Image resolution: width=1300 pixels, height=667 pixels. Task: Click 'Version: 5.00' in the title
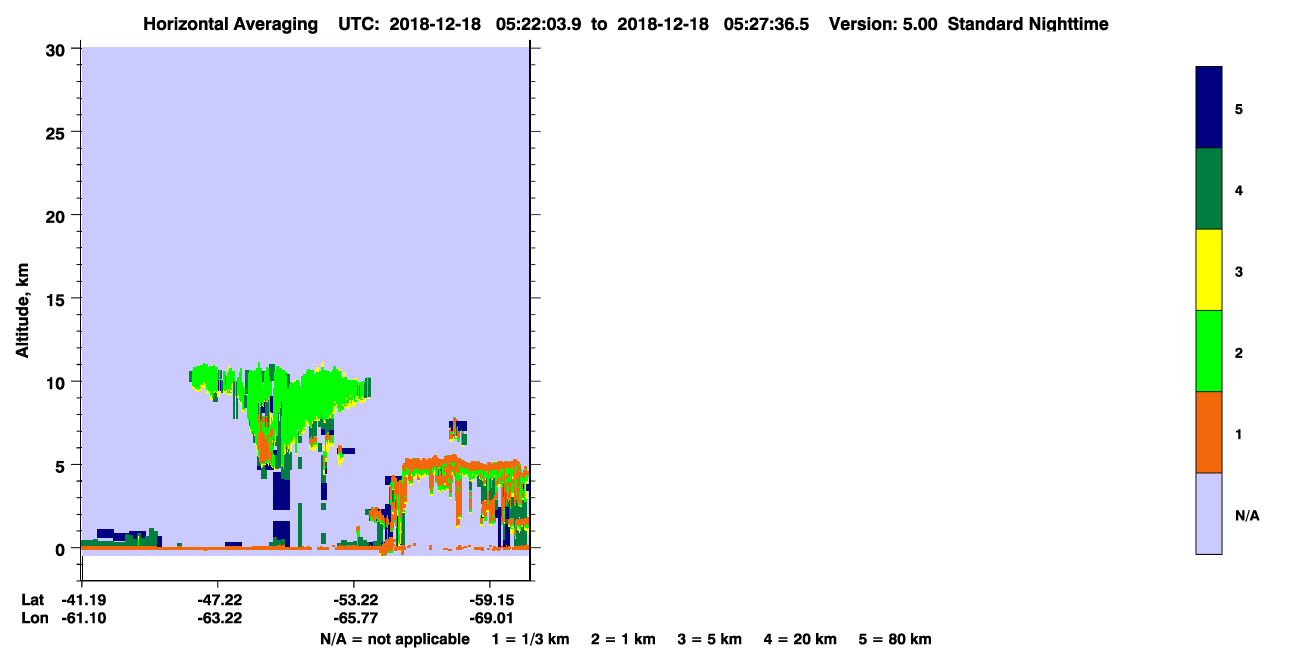pyautogui.click(x=883, y=24)
